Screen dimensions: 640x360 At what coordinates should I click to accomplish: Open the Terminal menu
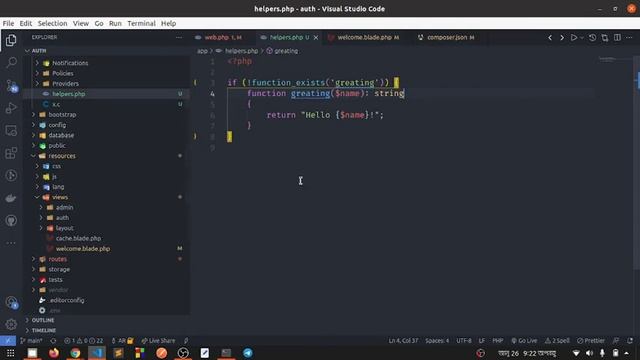(x=141, y=23)
